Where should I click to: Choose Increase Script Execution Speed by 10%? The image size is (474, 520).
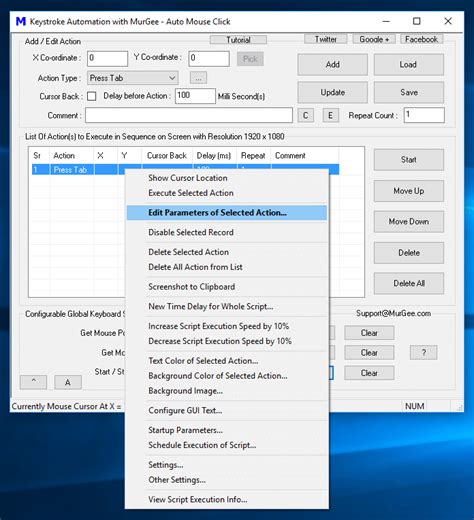point(227,326)
